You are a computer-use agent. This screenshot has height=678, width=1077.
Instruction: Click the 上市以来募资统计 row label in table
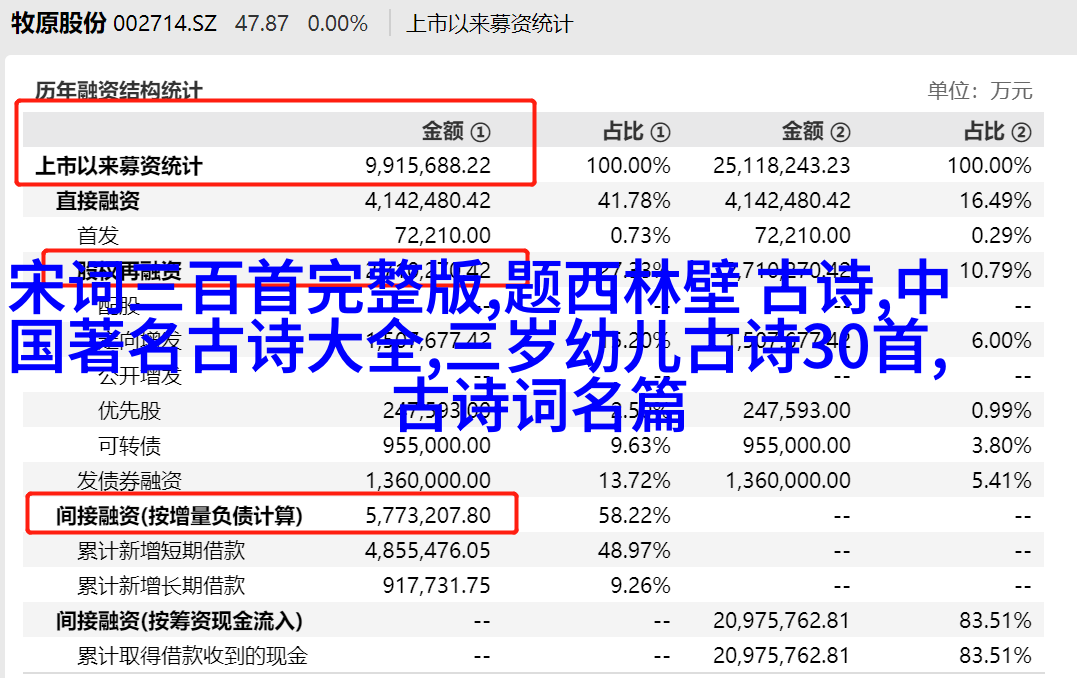click(x=119, y=166)
